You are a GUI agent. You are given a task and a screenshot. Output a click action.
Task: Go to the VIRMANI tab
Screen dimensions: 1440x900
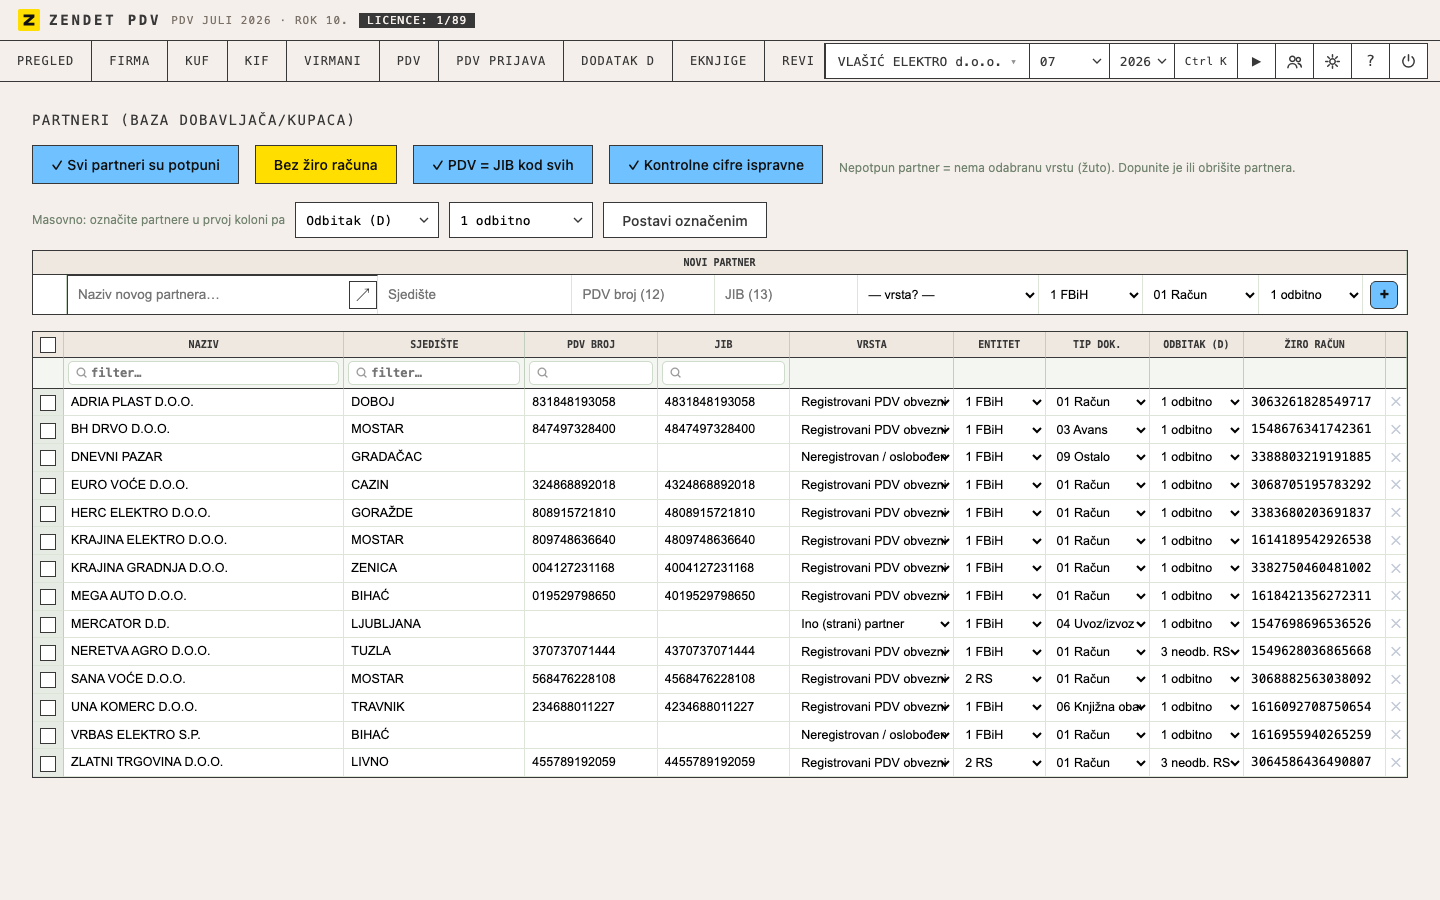[x=333, y=61]
